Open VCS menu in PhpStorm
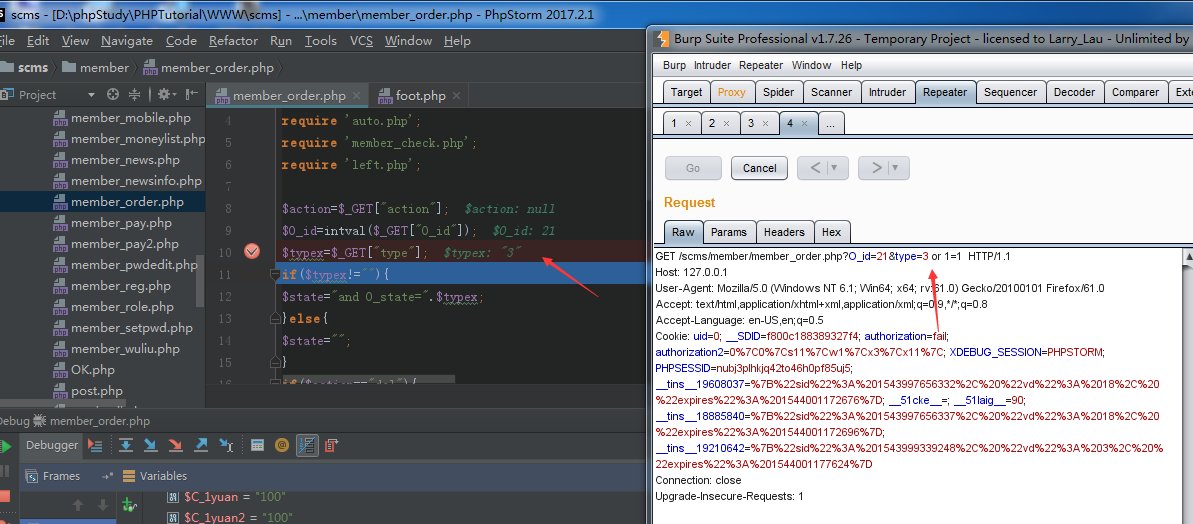 point(361,41)
